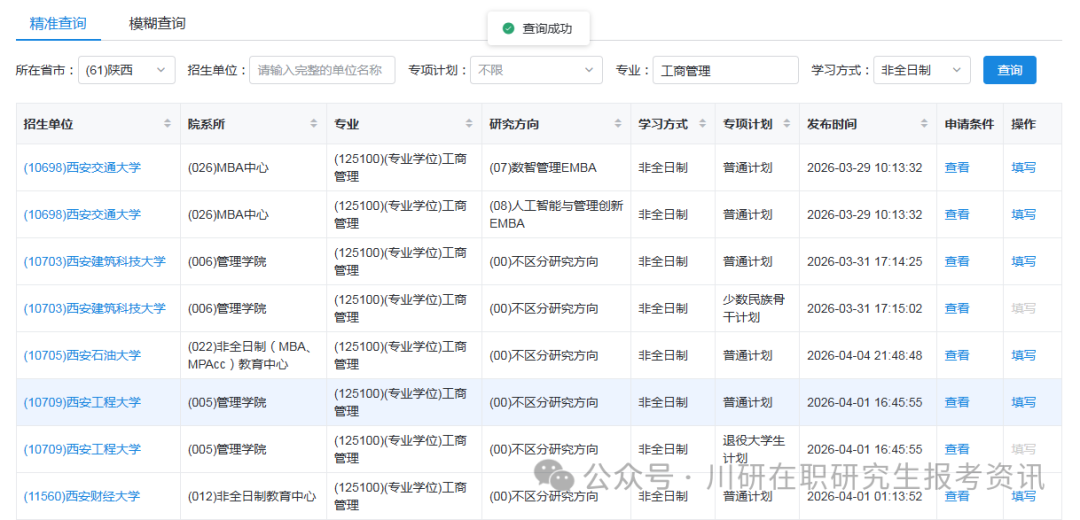Select the (012)非全日制教育中心 cell
This screenshot has height=520, width=1080.
(x=252, y=496)
